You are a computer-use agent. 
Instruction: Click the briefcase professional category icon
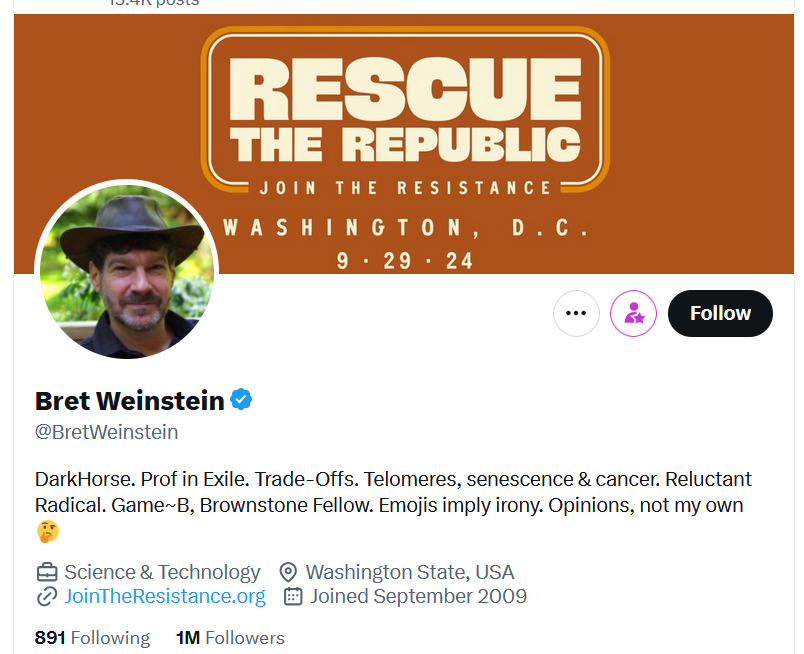[46, 573]
